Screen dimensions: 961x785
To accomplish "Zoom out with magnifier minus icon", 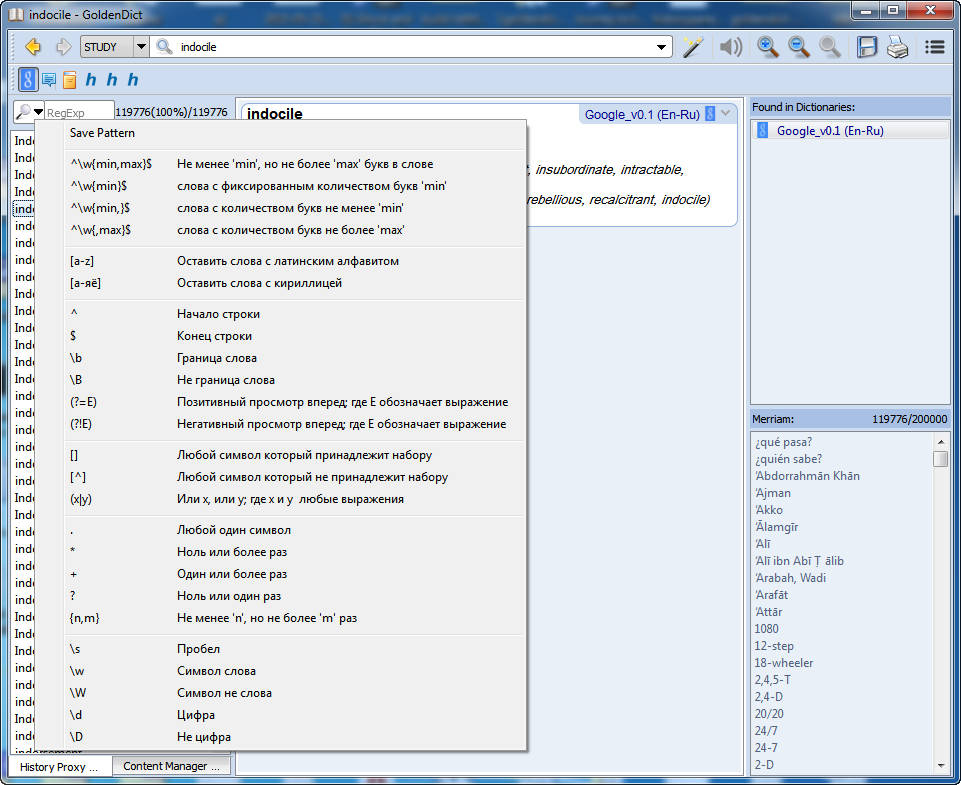I will click(799, 47).
